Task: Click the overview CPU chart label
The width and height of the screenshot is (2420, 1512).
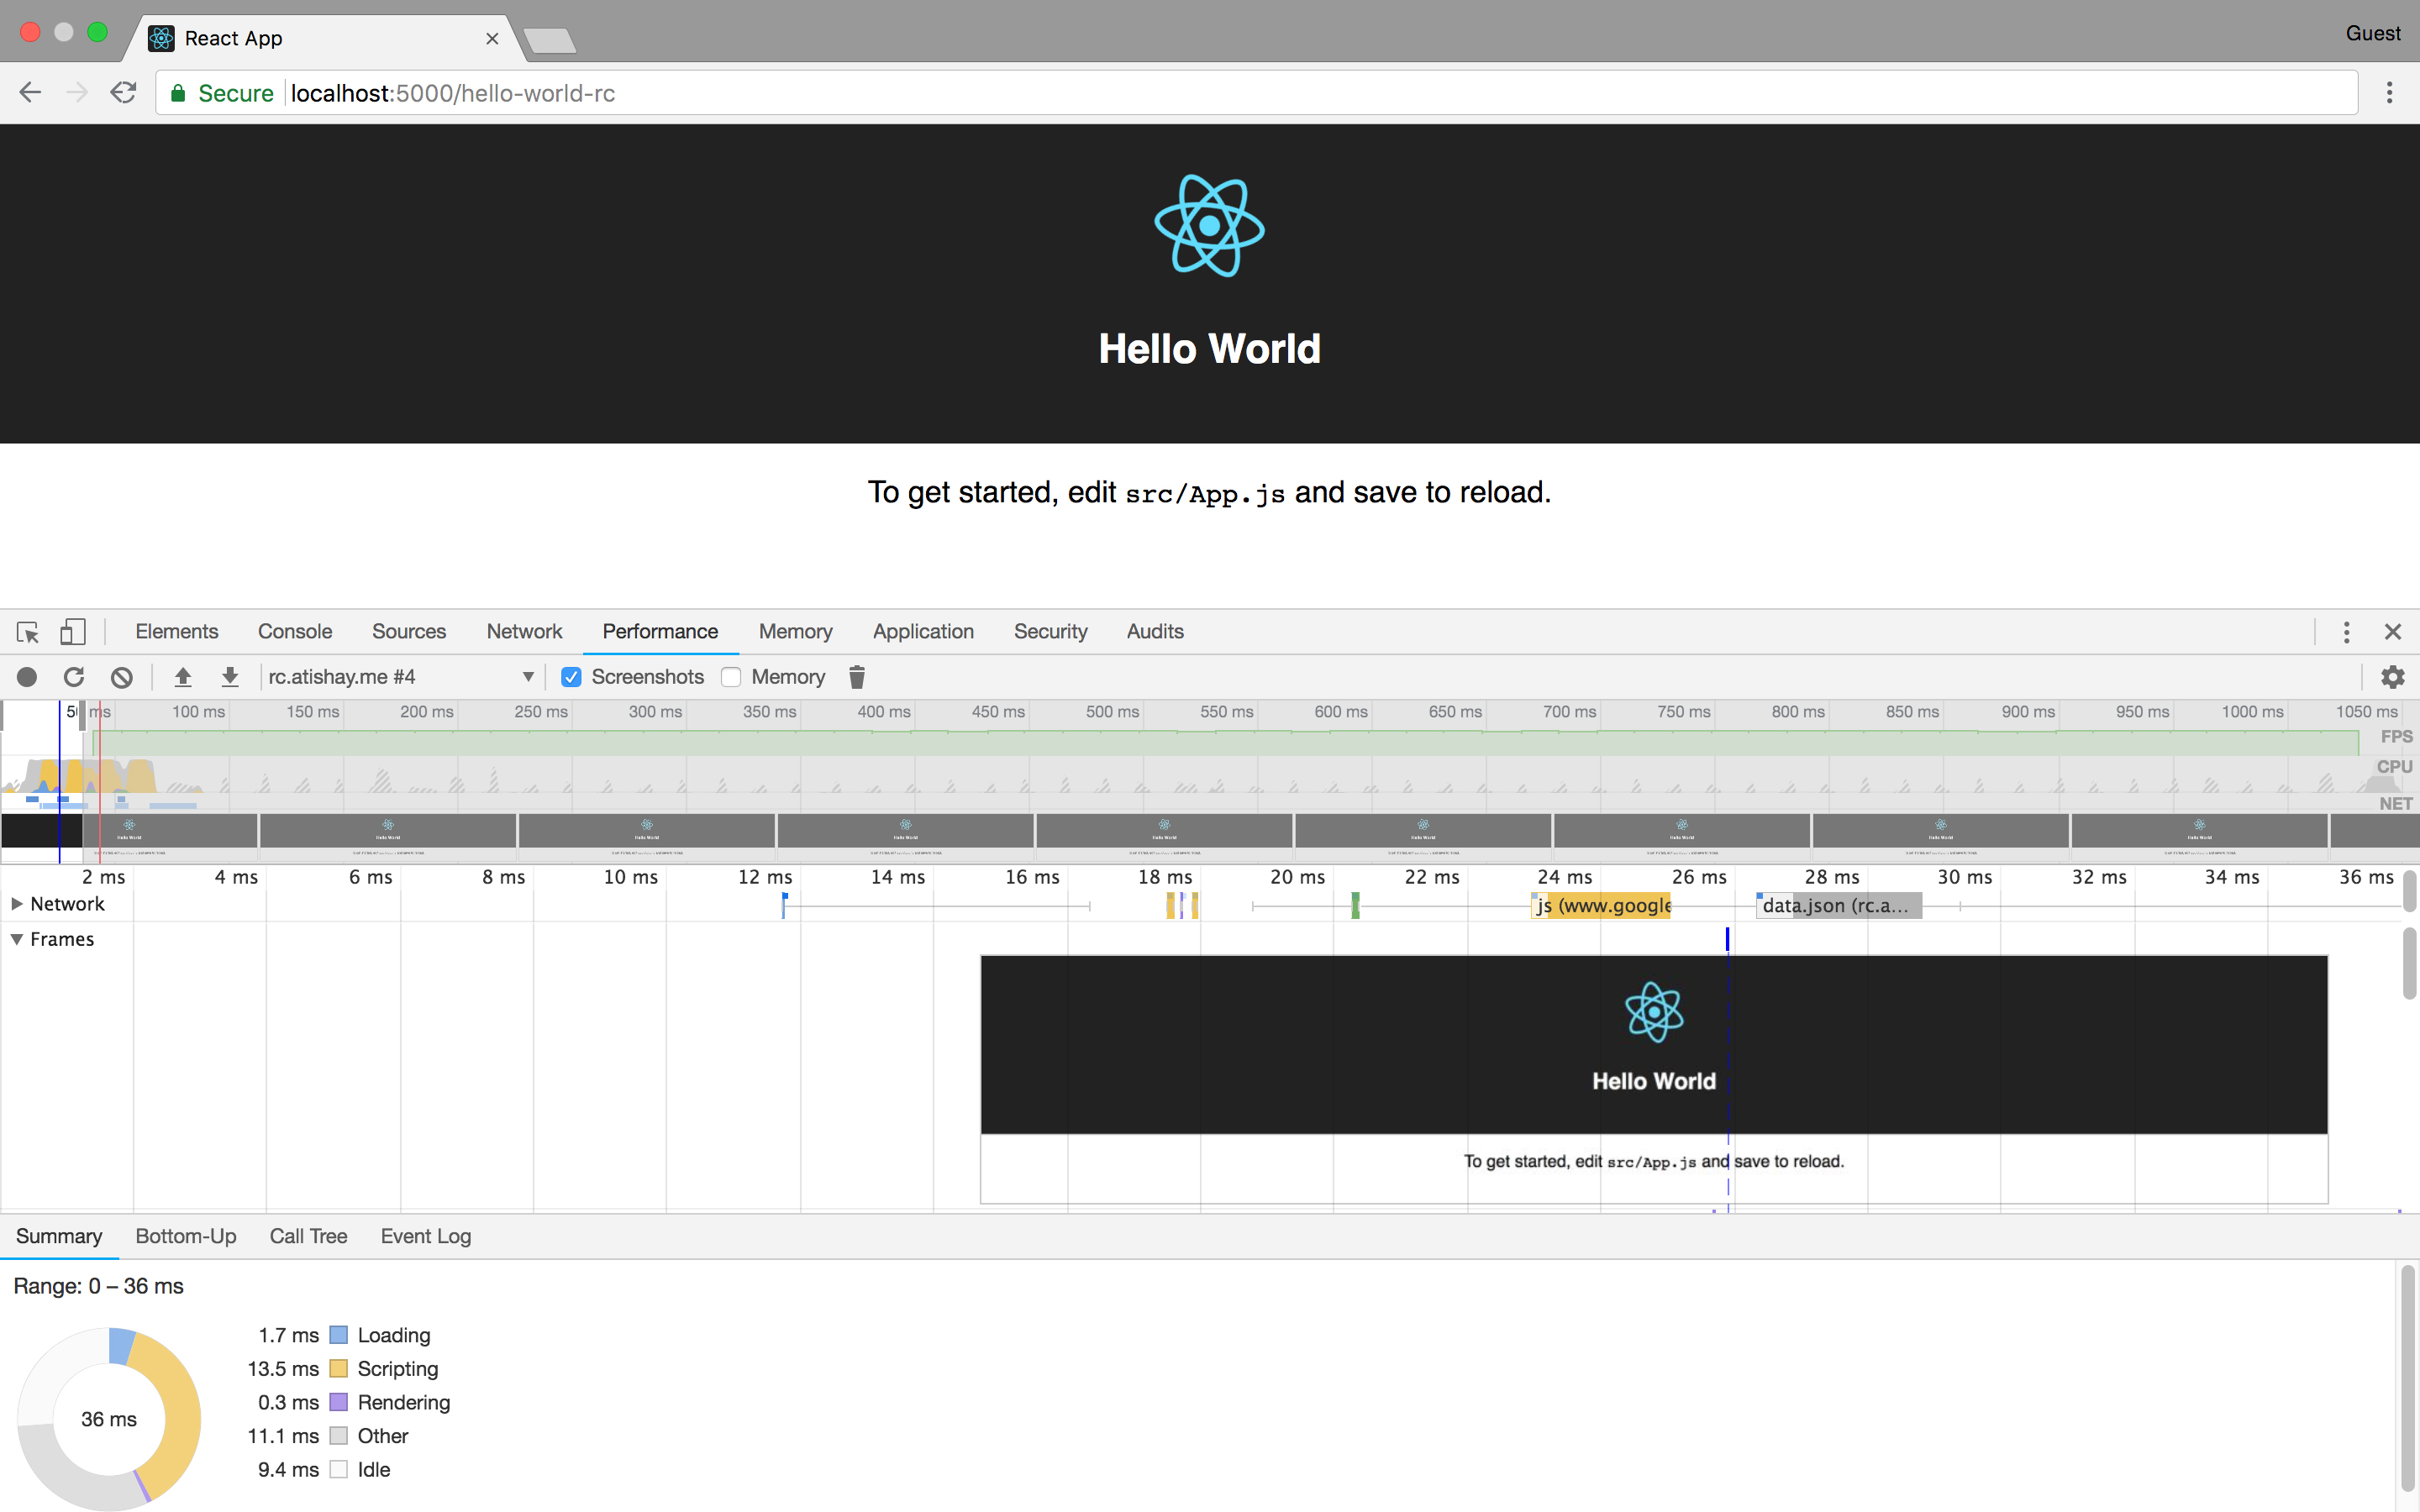Action: (x=2394, y=767)
